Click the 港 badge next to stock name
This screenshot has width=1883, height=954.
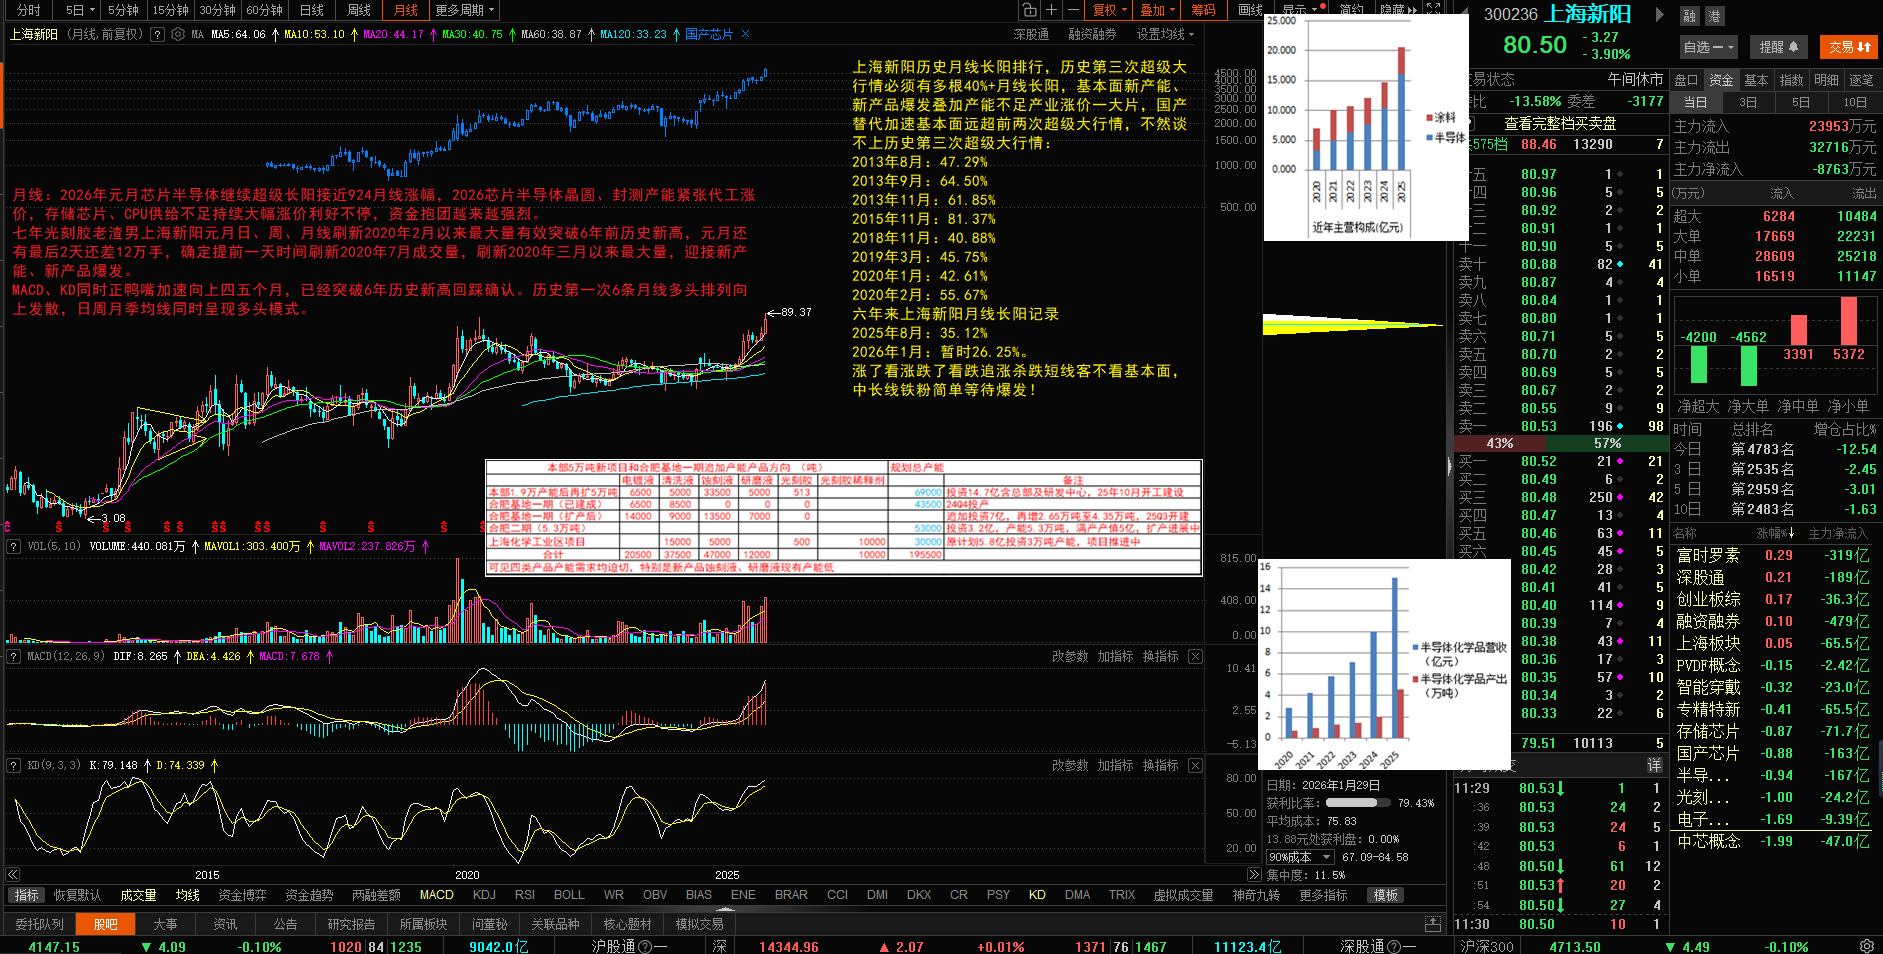pos(1714,16)
